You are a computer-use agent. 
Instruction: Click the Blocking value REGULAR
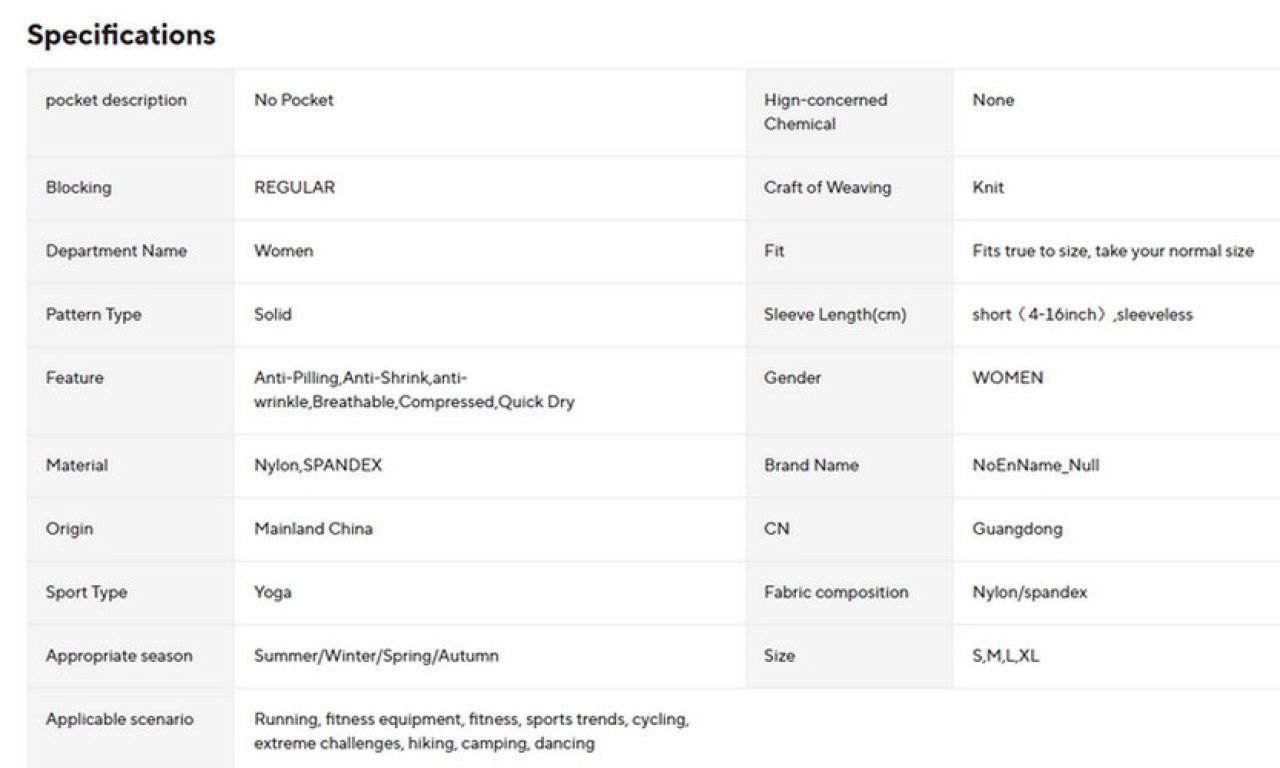(294, 187)
